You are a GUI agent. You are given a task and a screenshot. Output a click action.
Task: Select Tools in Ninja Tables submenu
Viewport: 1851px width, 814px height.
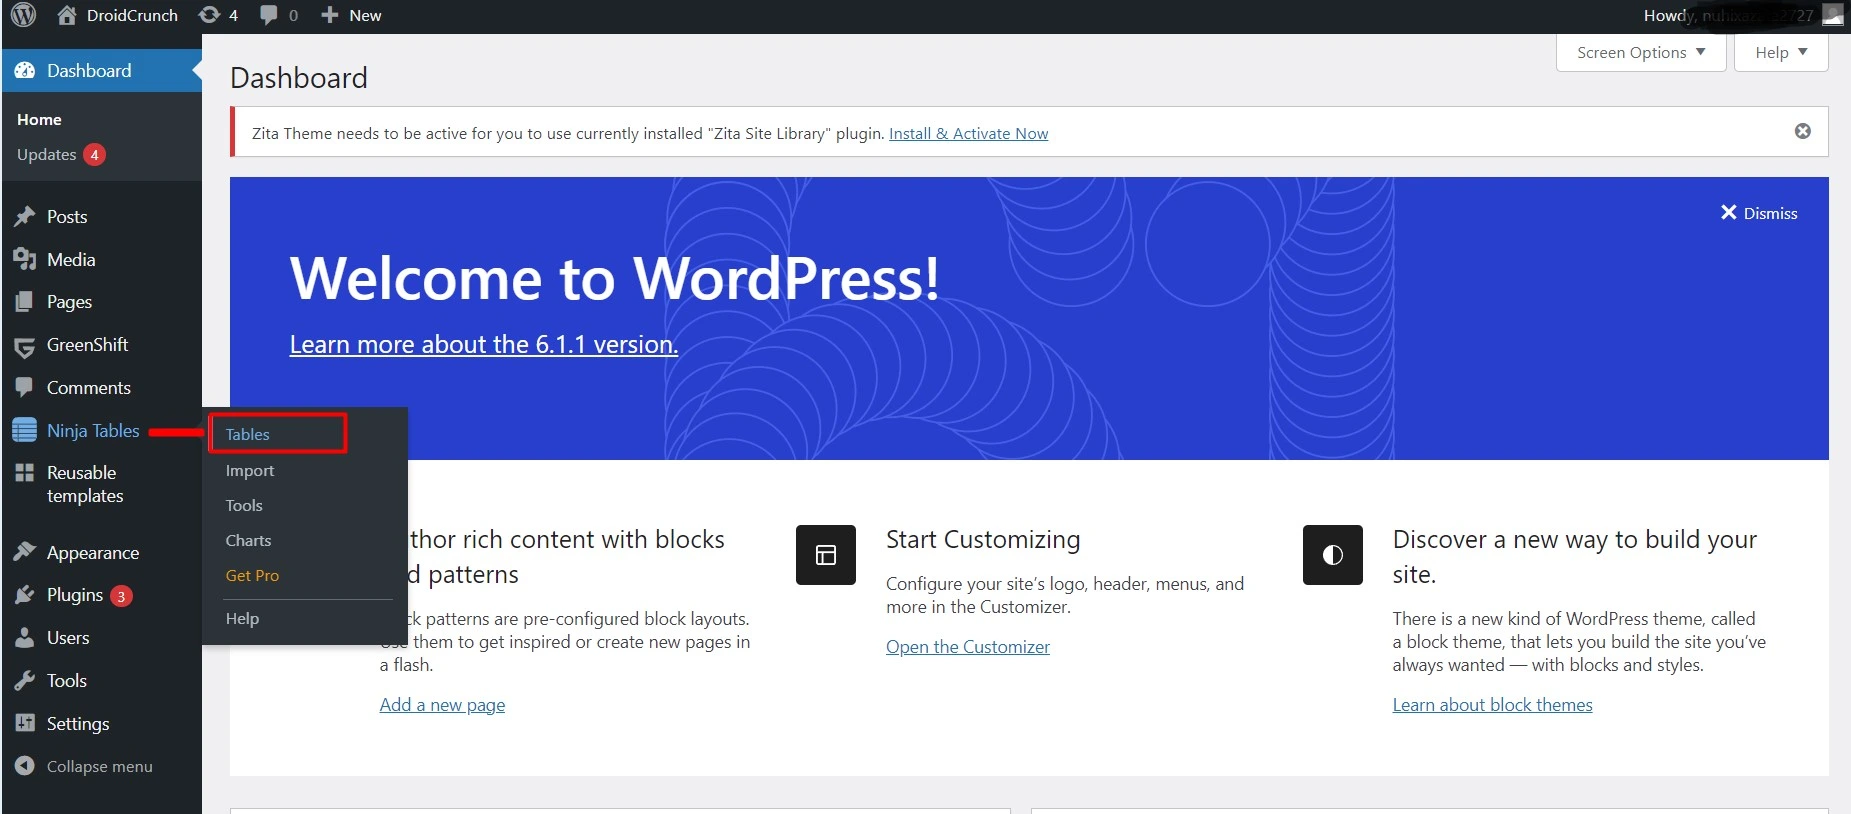click(x=244, y=506)
